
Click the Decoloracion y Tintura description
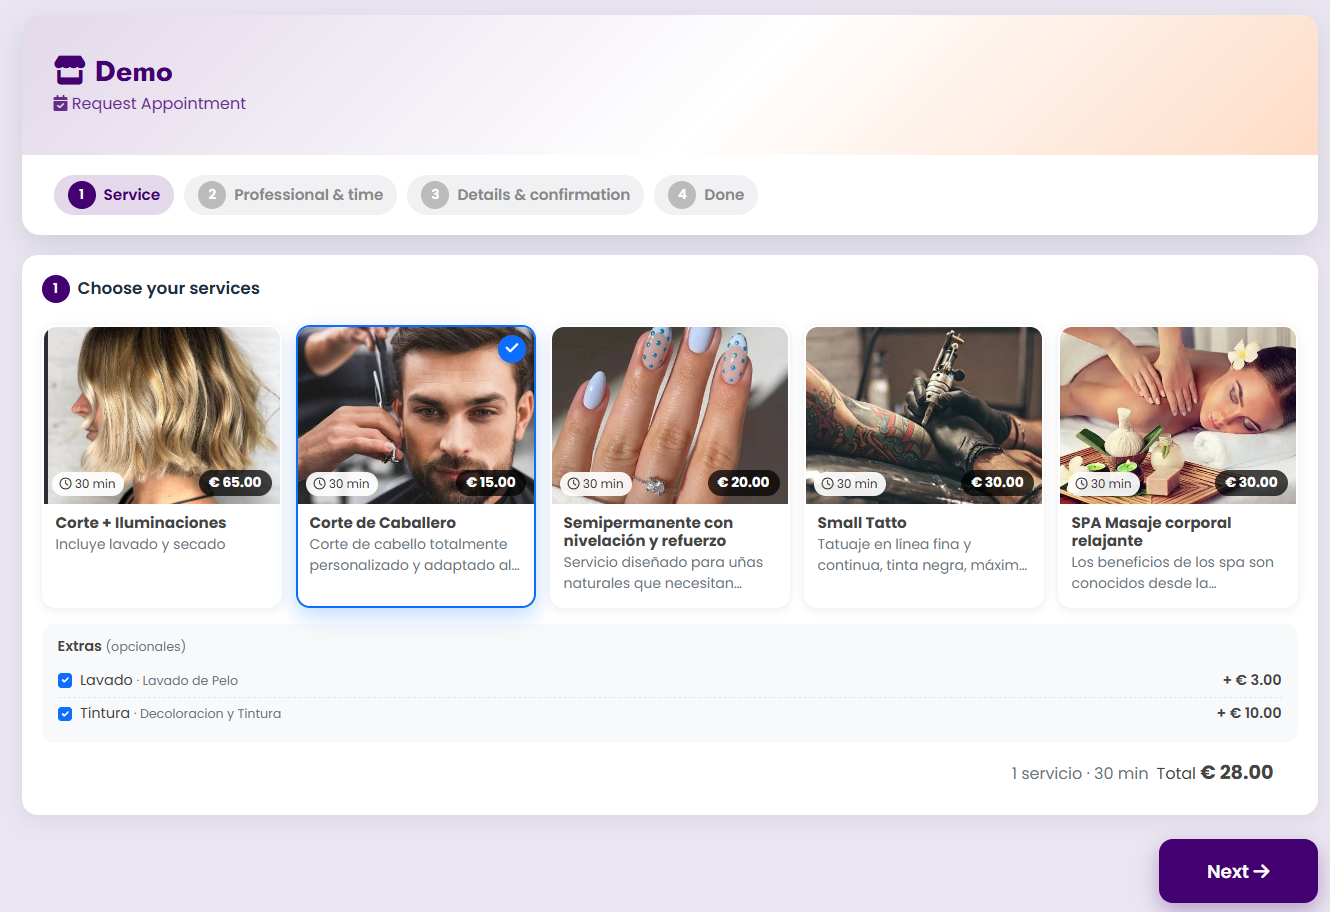tap(210, 714)
